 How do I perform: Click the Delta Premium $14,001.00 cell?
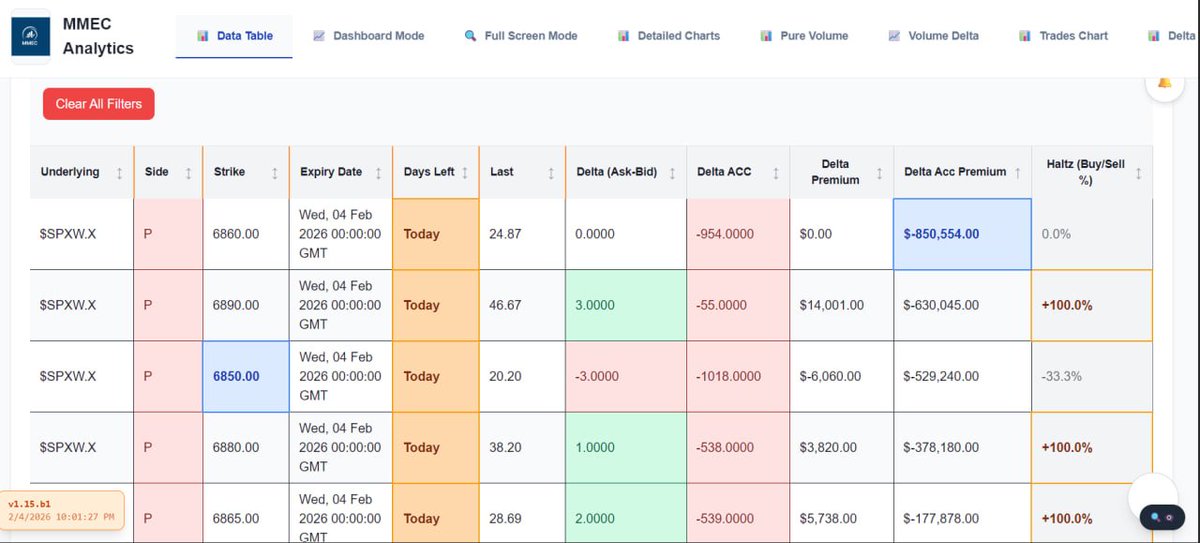pos(841,305)
